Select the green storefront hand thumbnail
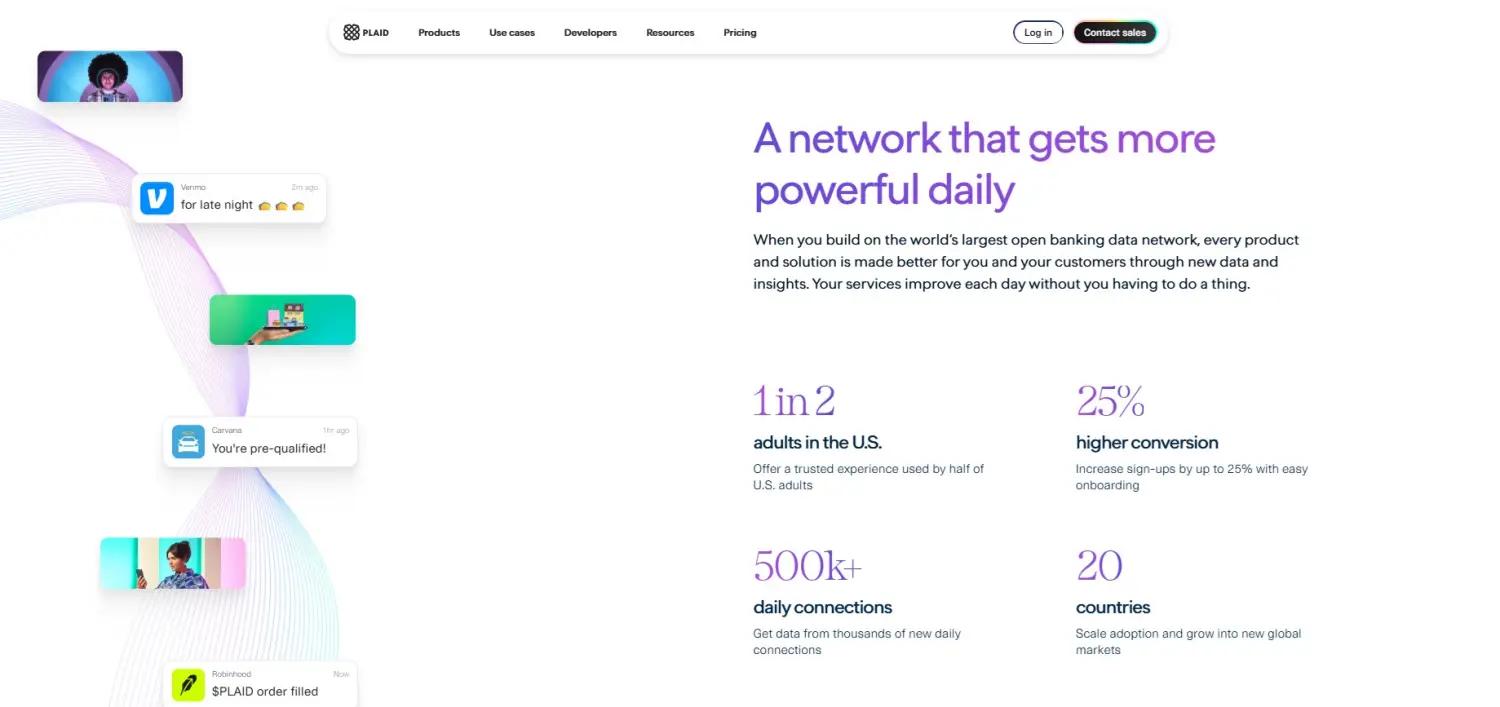The width and height of the screenshot is (1500, 707). tap(282, 320)
